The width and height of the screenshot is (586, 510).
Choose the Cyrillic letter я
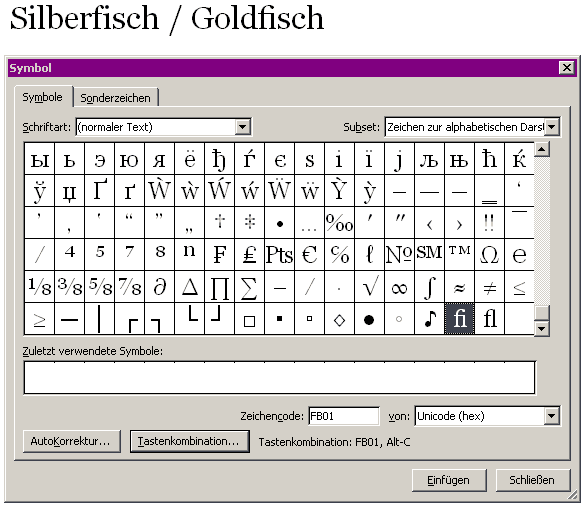tap(160, 159)
